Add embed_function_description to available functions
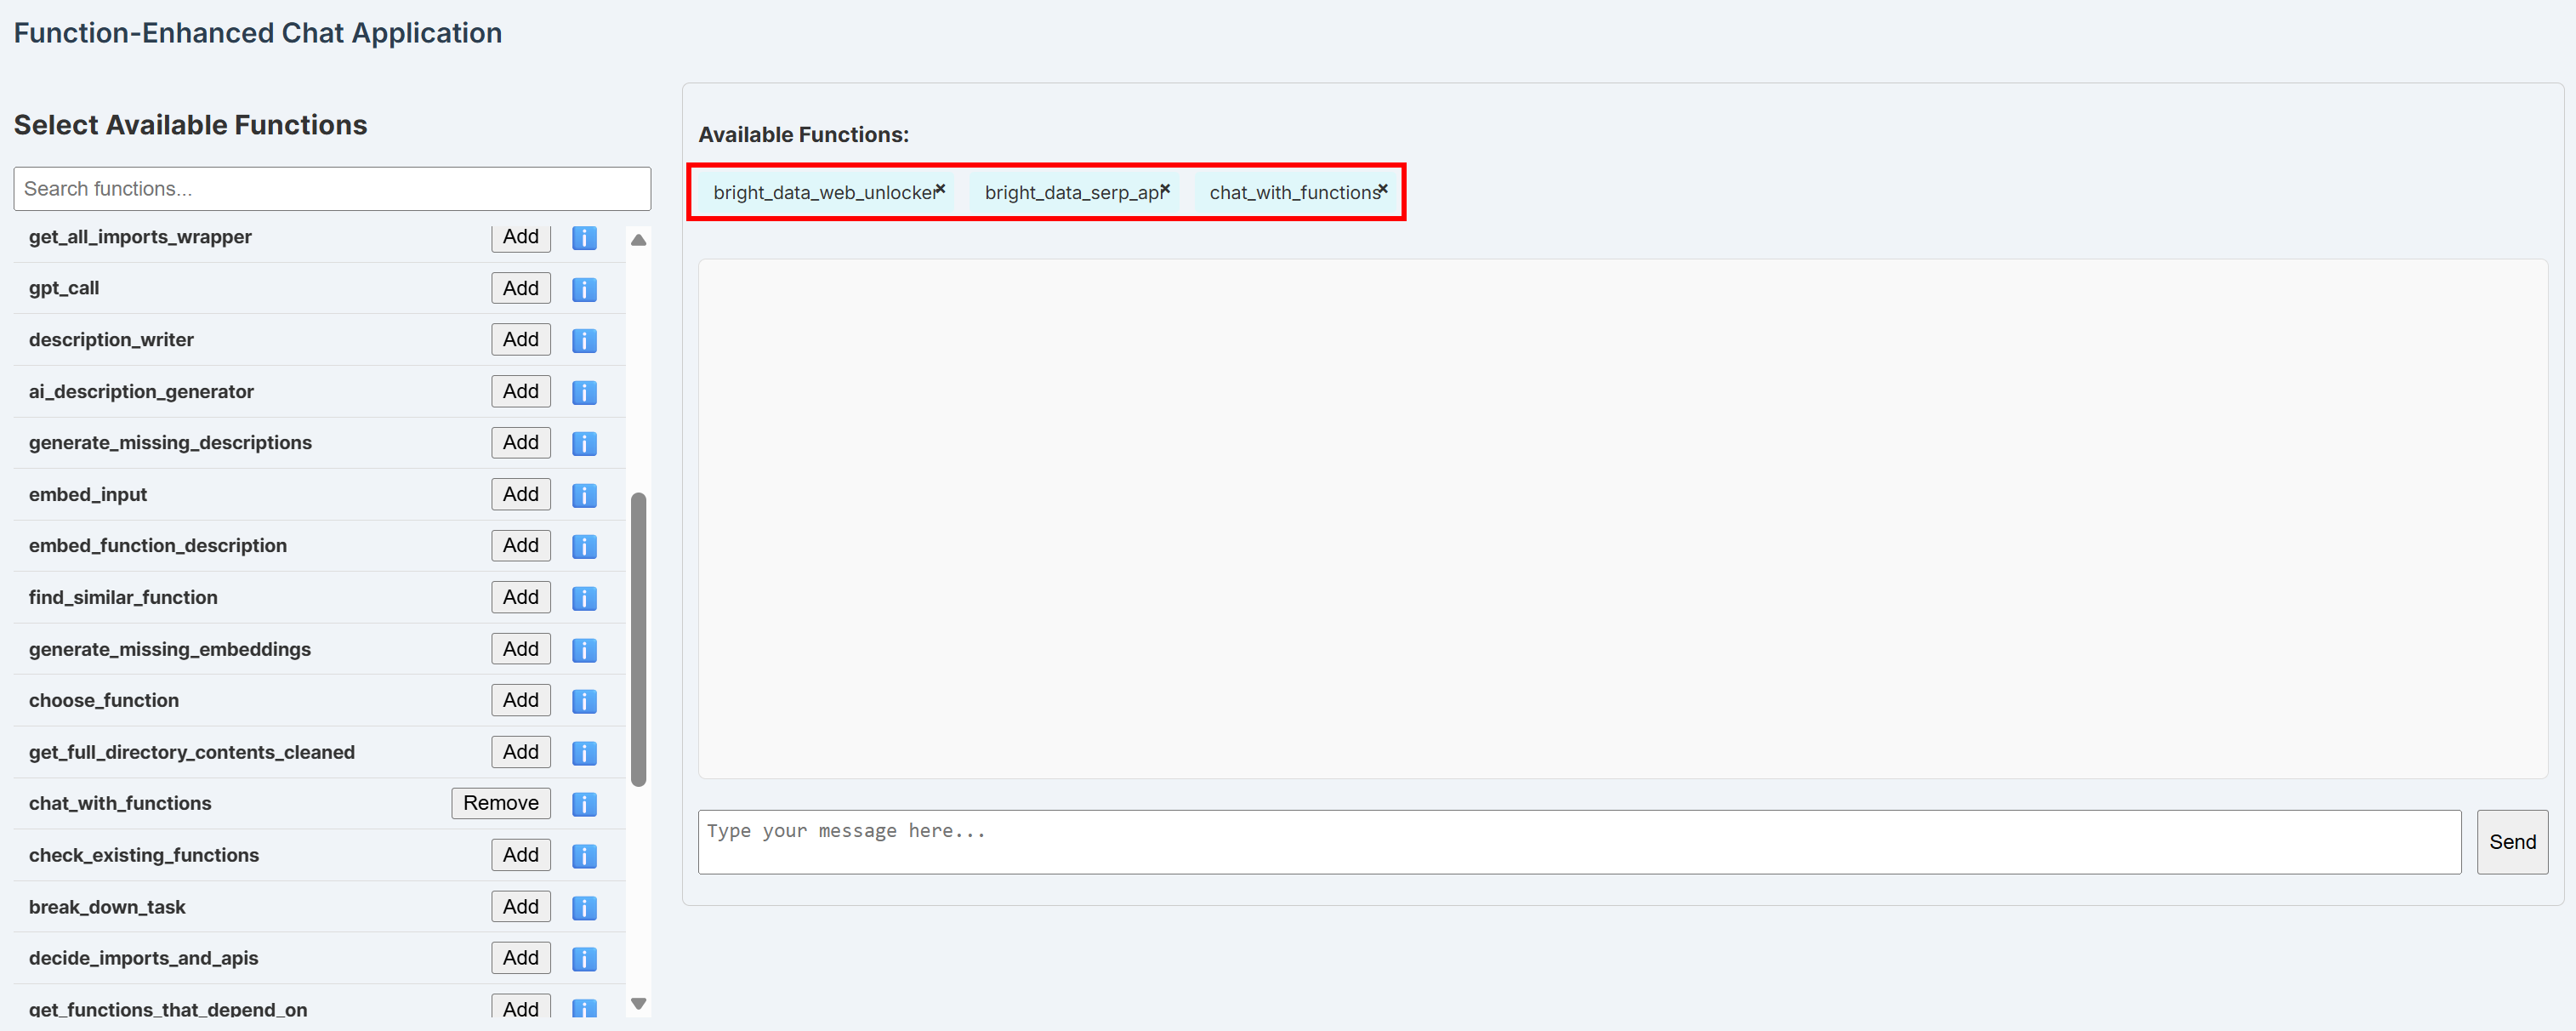The width and height of the screenshot is (2576, 1031). coord(520,545)
